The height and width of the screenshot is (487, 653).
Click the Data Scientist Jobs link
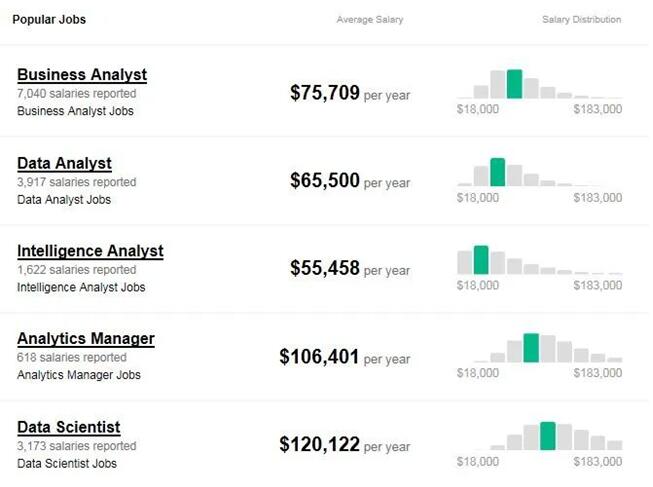coord(67,463)
